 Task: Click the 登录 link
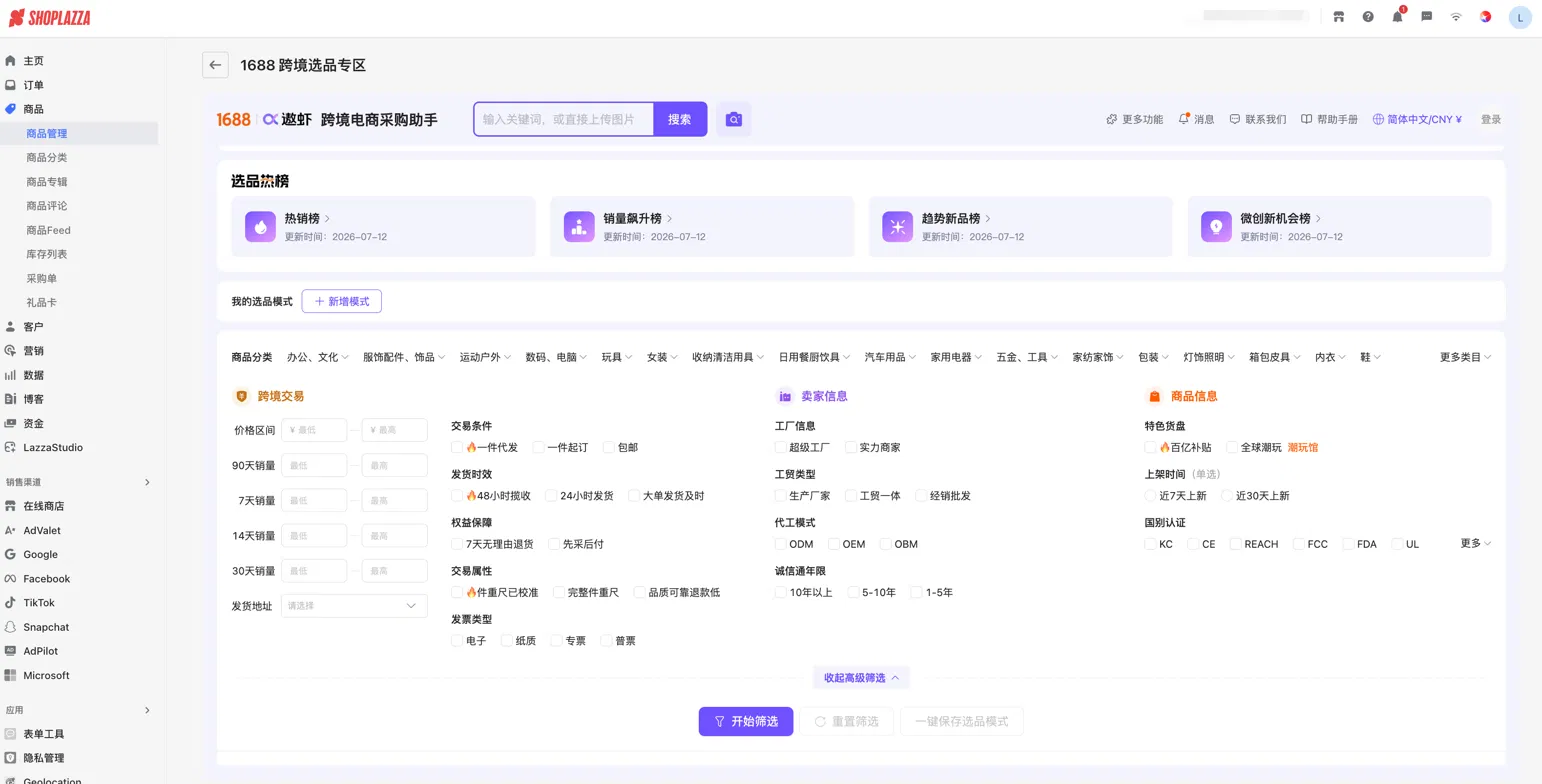1491,119
